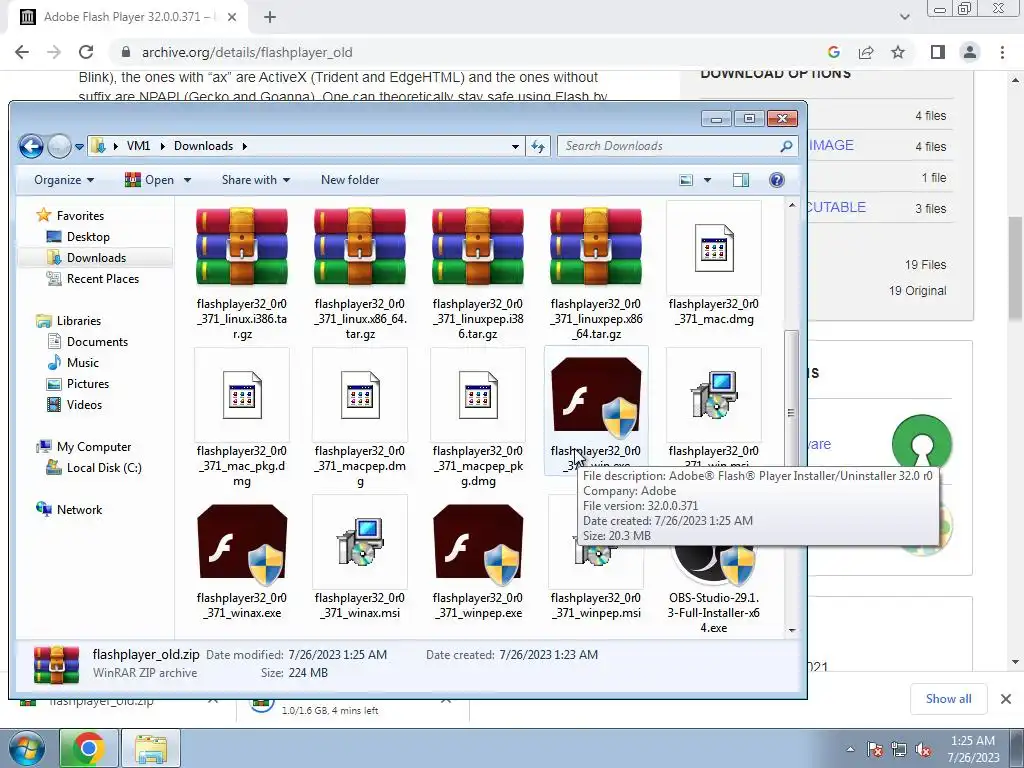Viewport: 1024px width, 768px height.
Task: Reload the archive.org page in Chrome
Action: tap(86, 52)
